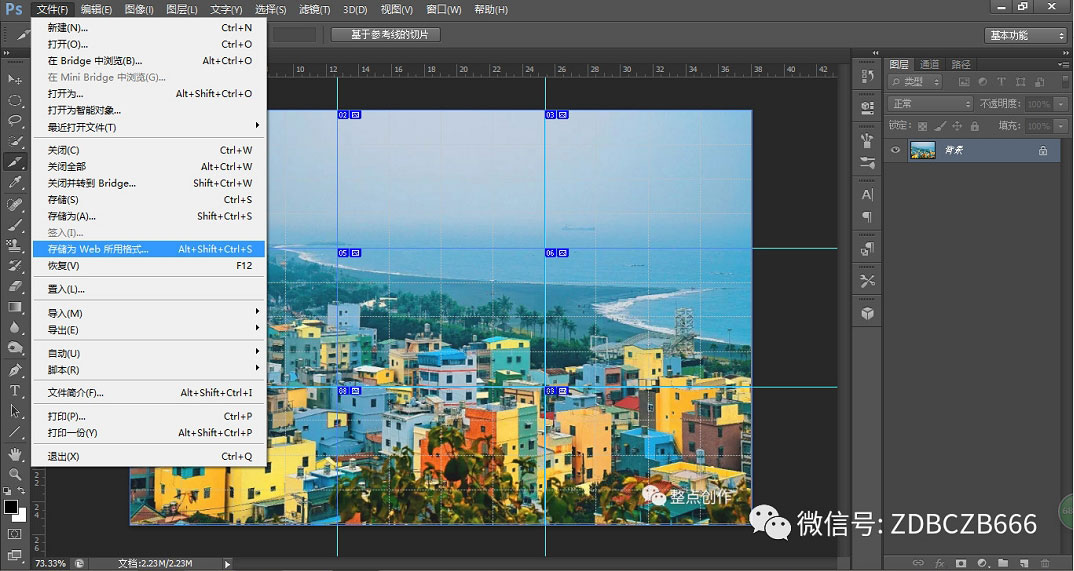Hide the 背景 layer using the eye icon
Image resolution: width=1074 pixels, height=571 pixels.
pyautogui.click(x=896, y=150)
